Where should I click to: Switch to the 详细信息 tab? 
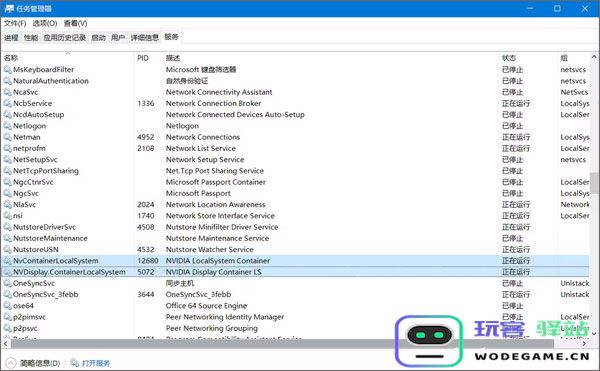pos(144,37)
